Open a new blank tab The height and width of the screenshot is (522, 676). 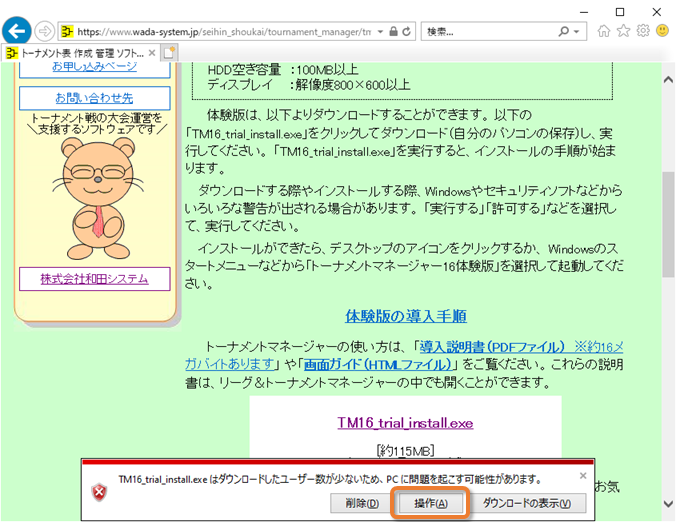point(170,52)
